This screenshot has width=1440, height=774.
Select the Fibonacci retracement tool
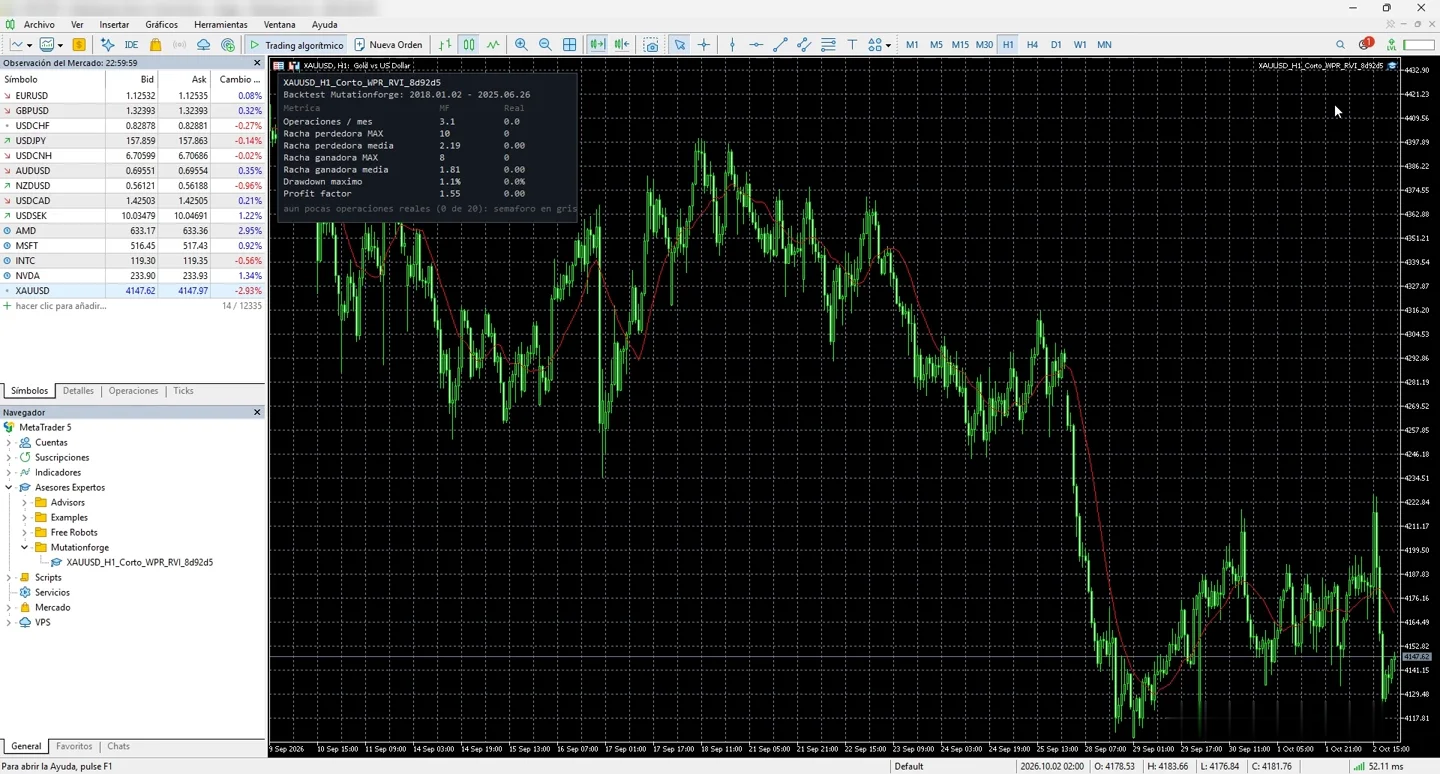pos(828,45)
